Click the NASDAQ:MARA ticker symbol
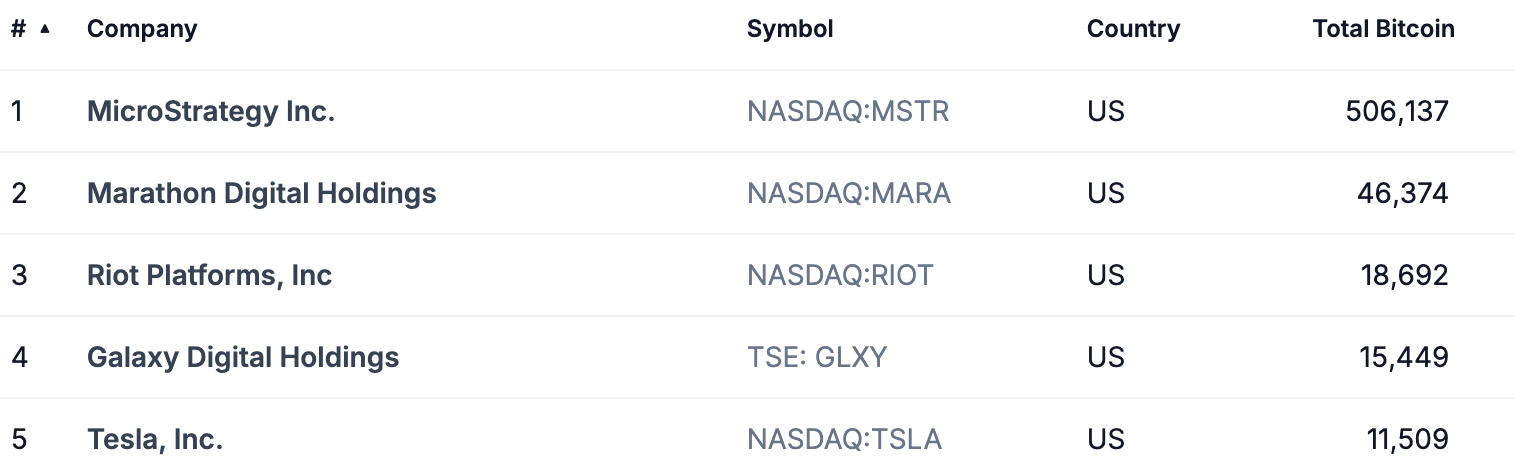The width and height of the screenshot is (1515, 471). pyautogui.click(x=849, y=193)
